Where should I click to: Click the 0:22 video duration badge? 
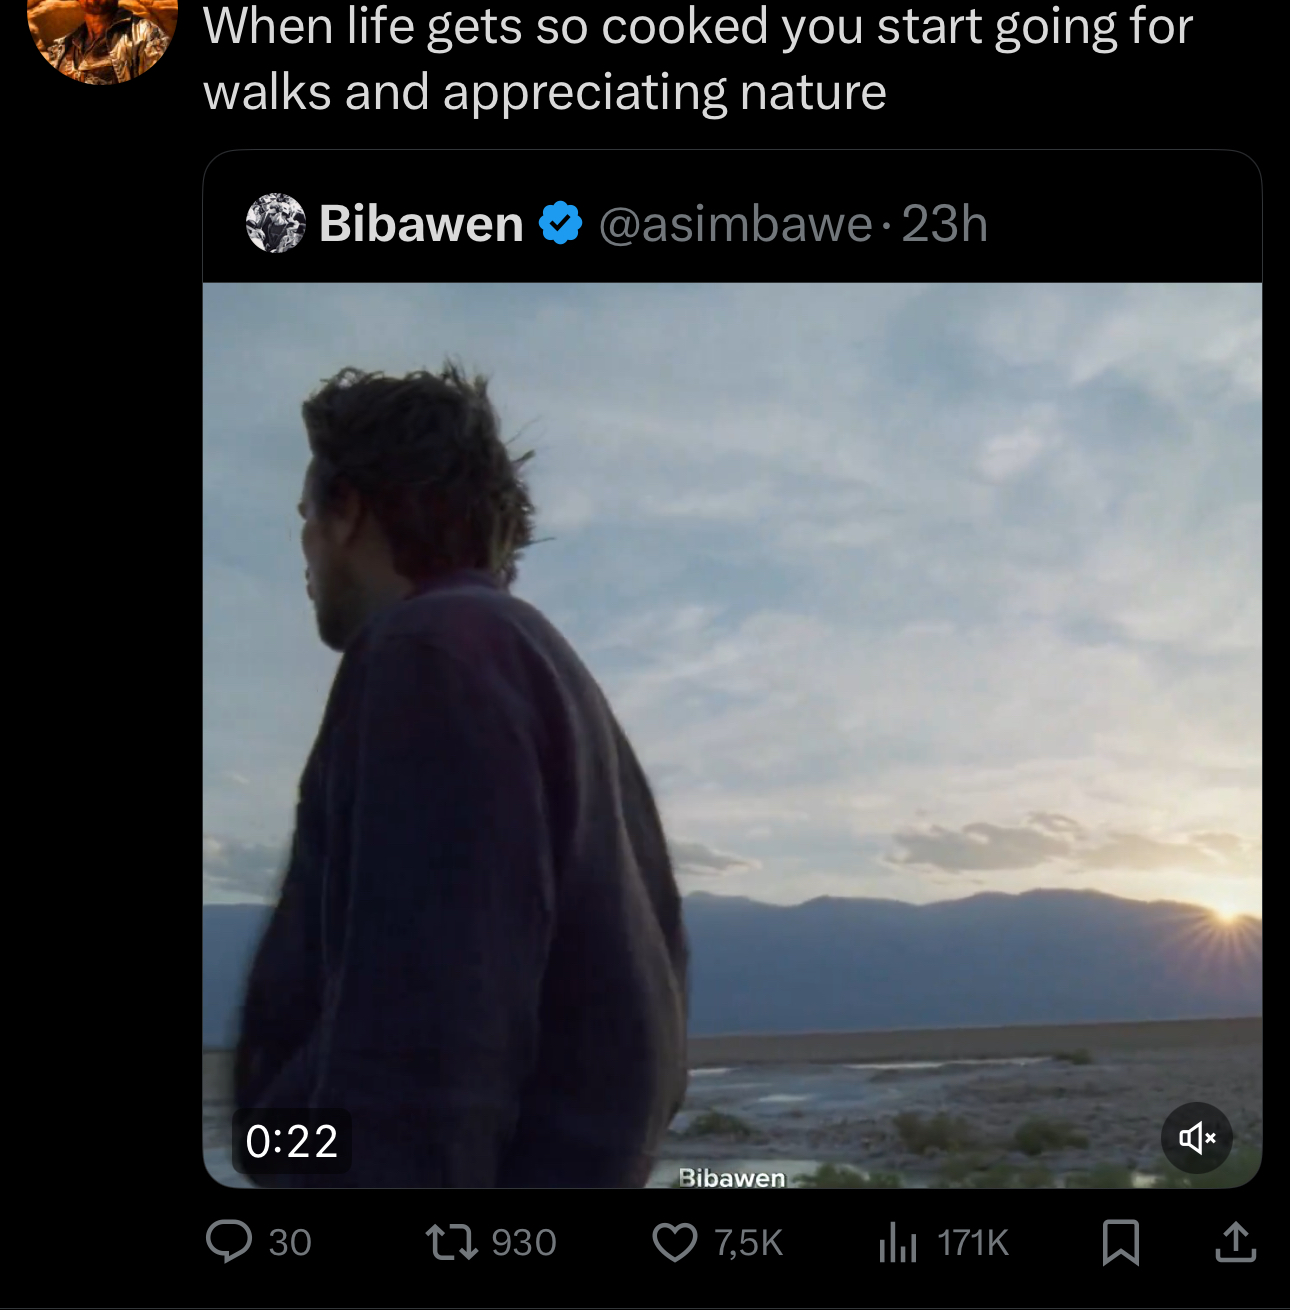(291, 1141)
